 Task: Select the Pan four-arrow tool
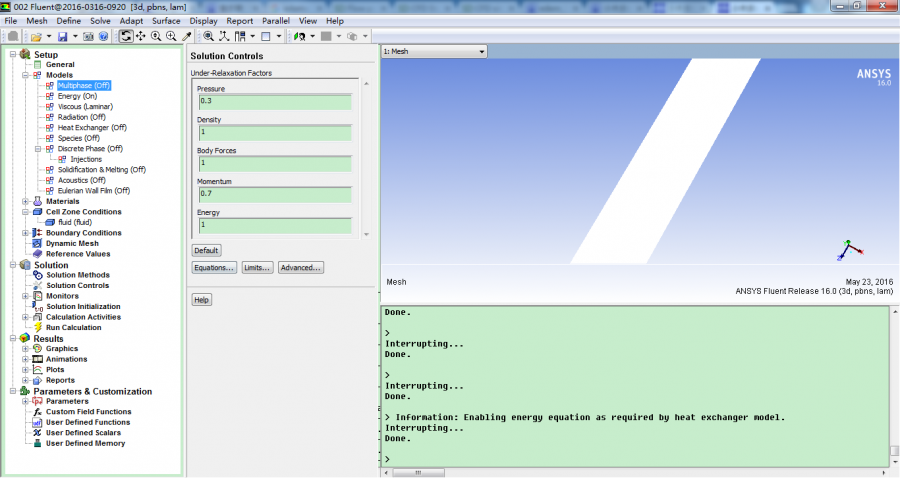[141, 36]
